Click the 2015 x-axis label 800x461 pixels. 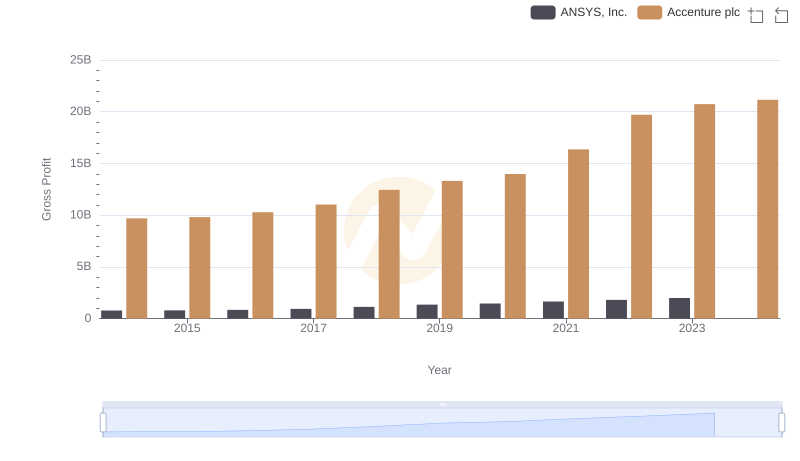tap(187, 328)
